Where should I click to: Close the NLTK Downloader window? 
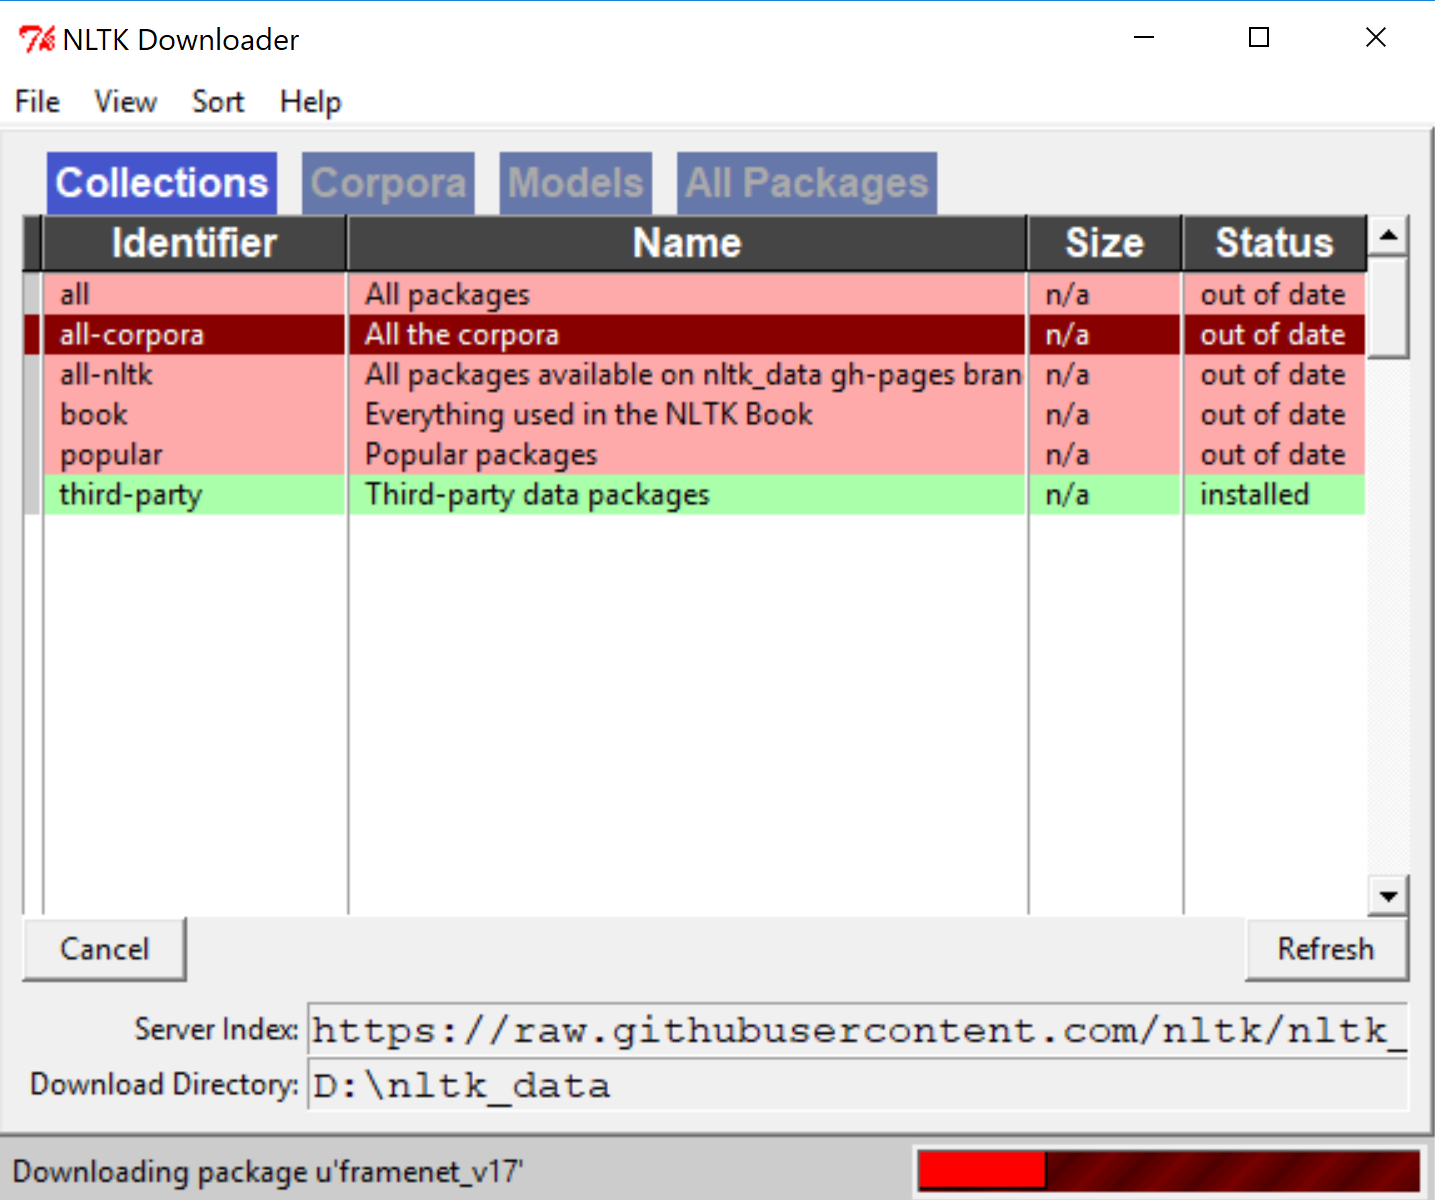[x=1376, y=38]
